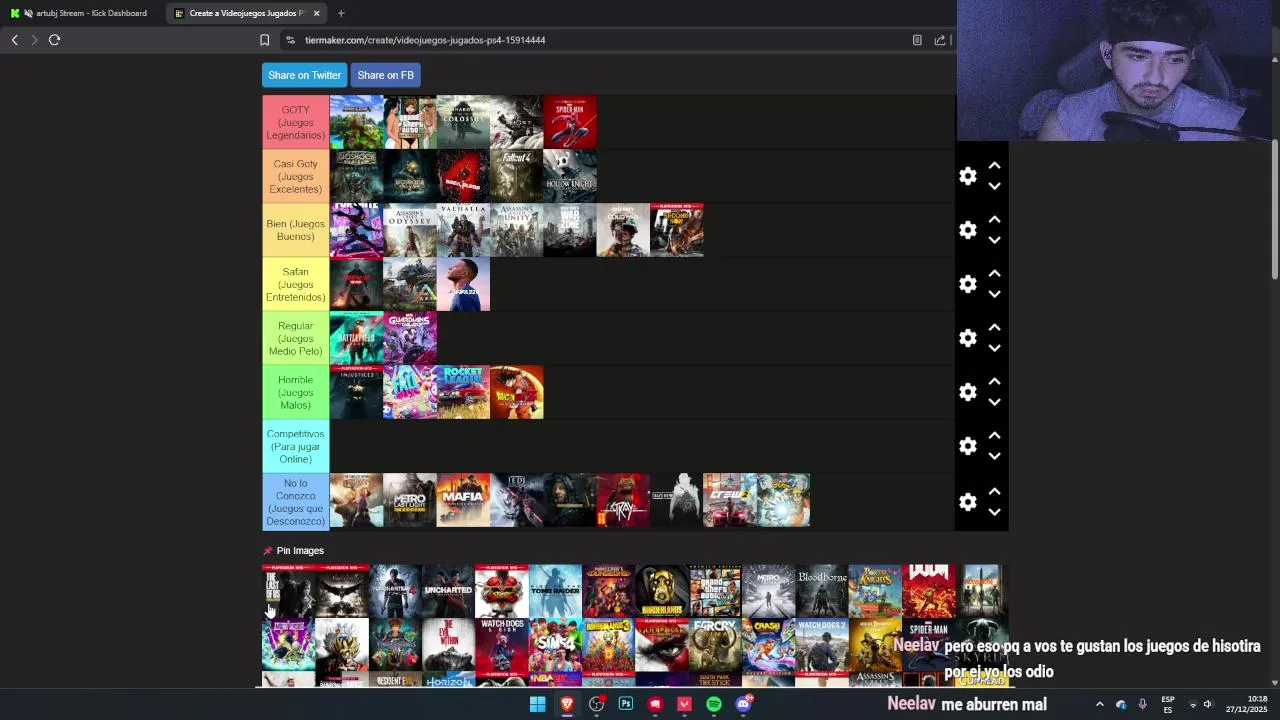
Task: Share tier list on Twitter
Action: [x=304, y=75]
